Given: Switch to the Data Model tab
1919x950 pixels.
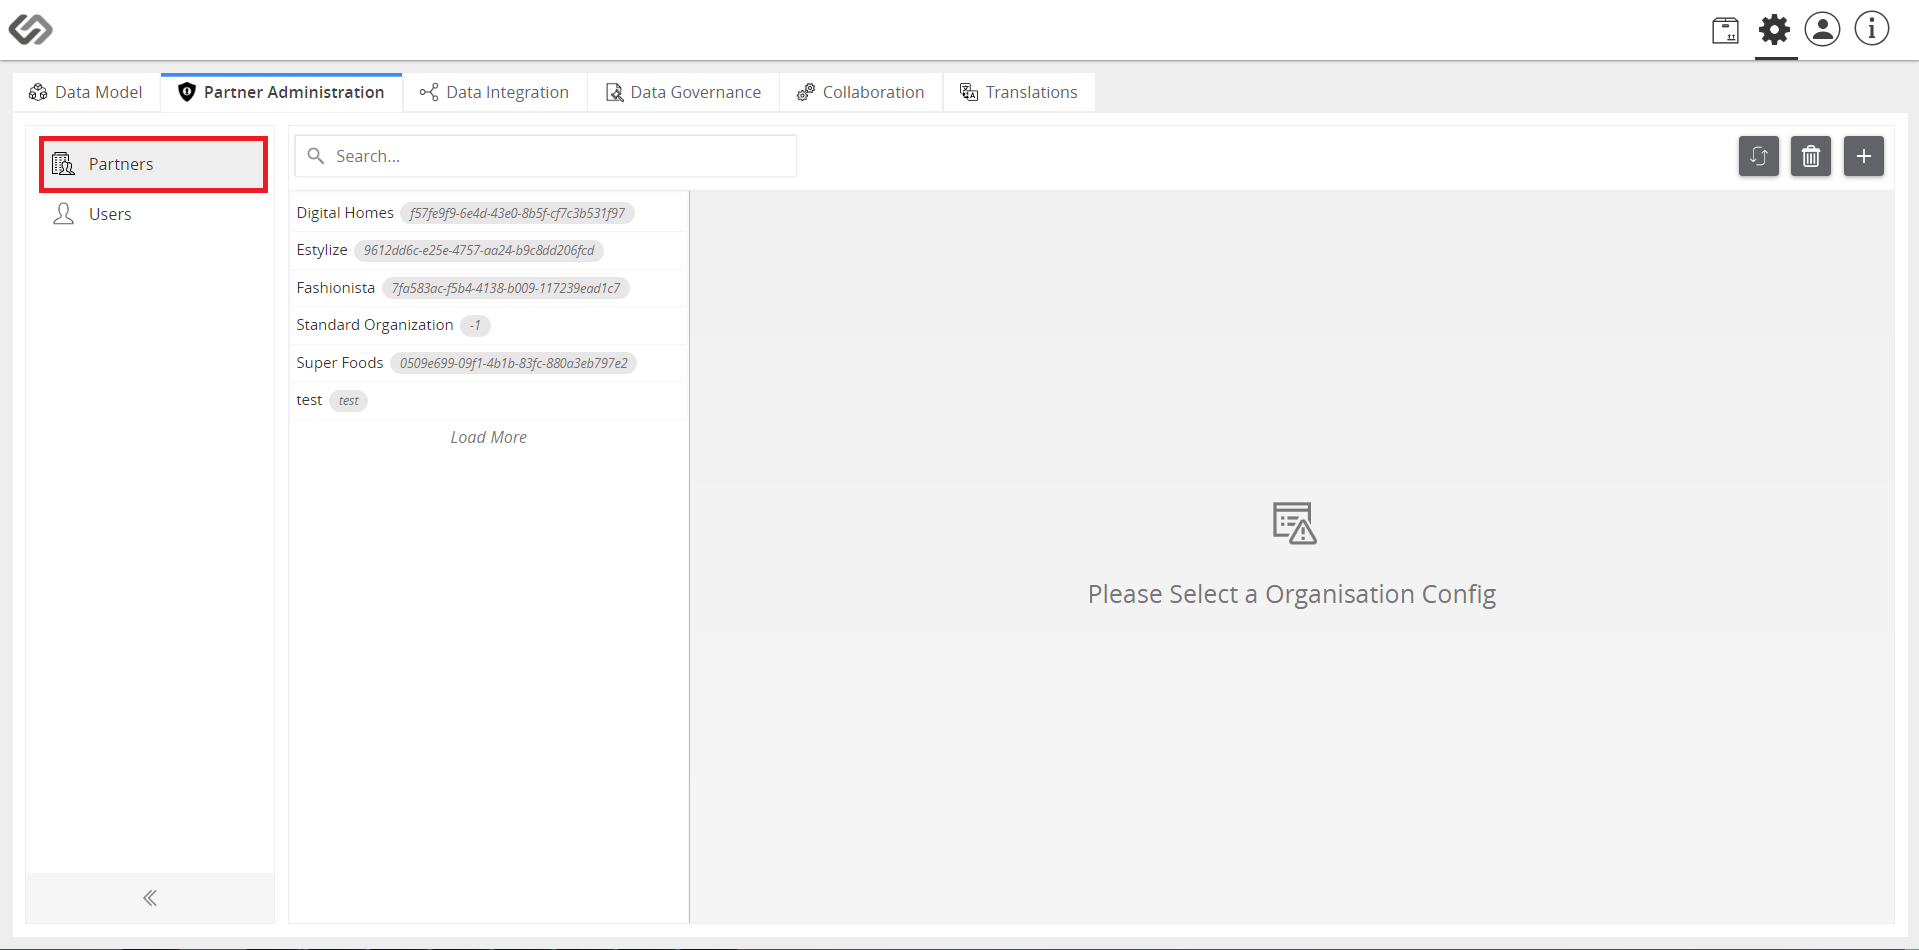Looking at the screenshot, I should [87, 92].
